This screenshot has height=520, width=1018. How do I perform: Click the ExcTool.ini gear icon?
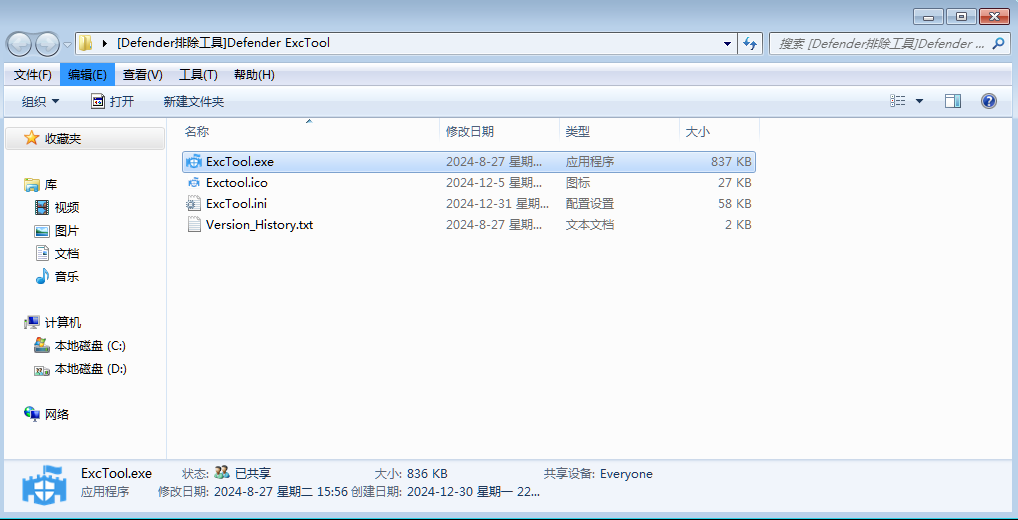click(x=193, y=204)
